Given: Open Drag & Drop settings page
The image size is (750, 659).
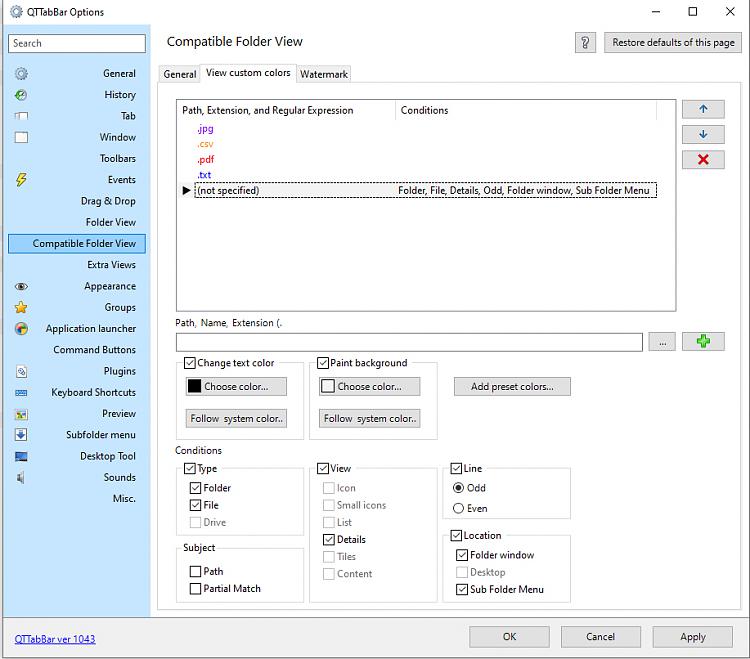Looking at the screenshot, I should pos(108,201).
